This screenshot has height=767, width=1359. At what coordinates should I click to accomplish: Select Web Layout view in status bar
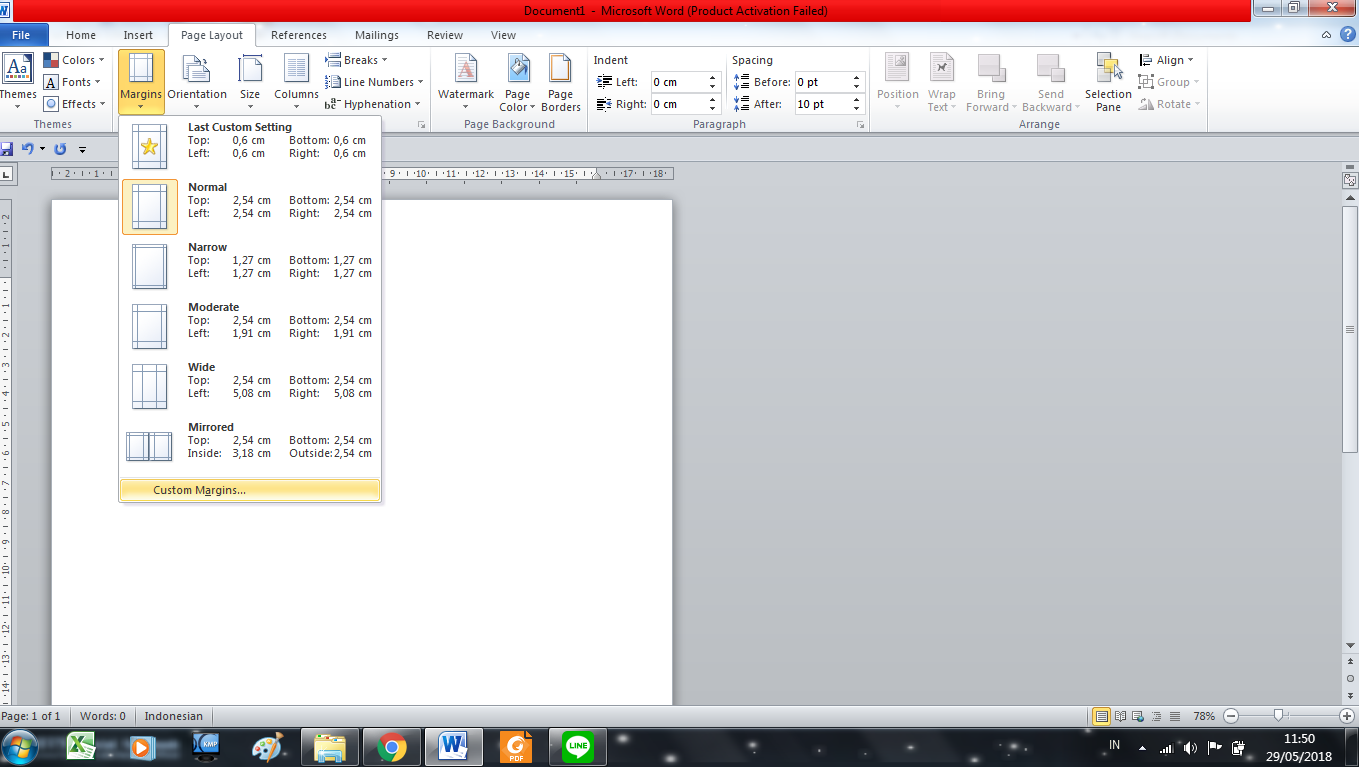[x=1137, y=716]
